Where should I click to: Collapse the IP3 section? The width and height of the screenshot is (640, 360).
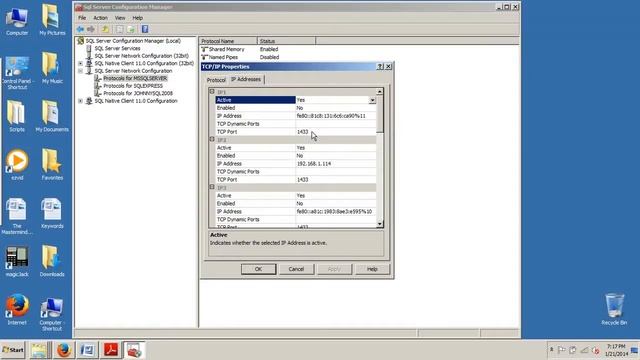pos(212,187)
